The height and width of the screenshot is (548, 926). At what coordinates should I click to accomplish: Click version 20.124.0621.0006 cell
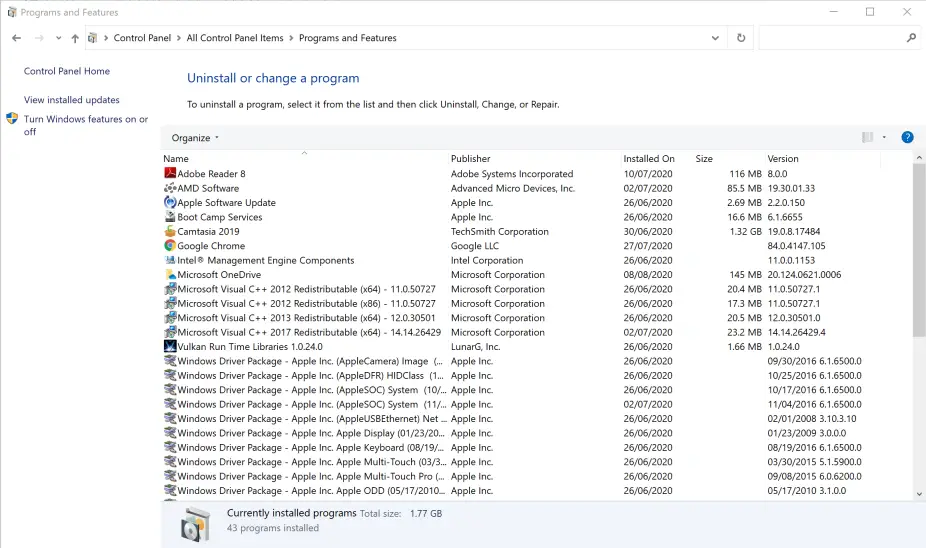[804, 275]
